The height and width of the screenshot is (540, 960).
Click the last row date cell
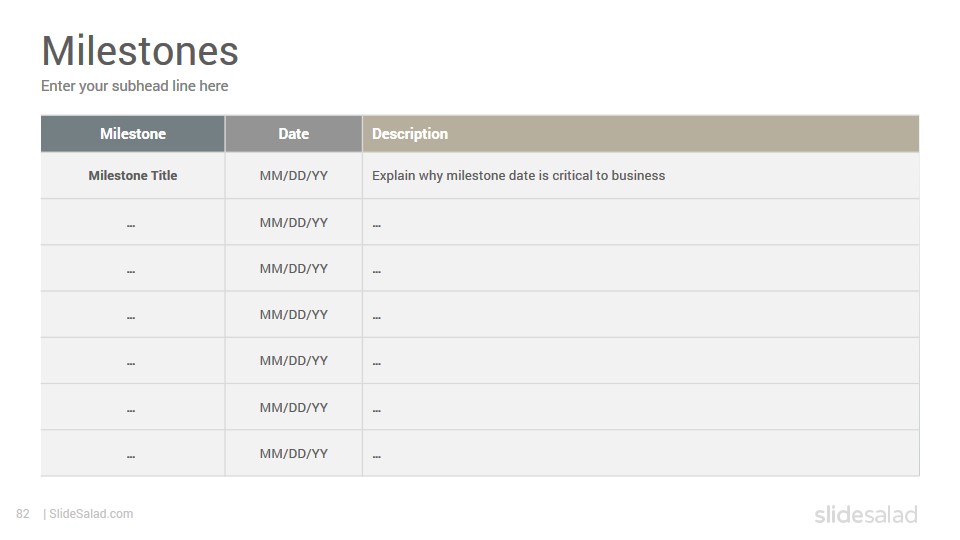click(x=294, y=454)
